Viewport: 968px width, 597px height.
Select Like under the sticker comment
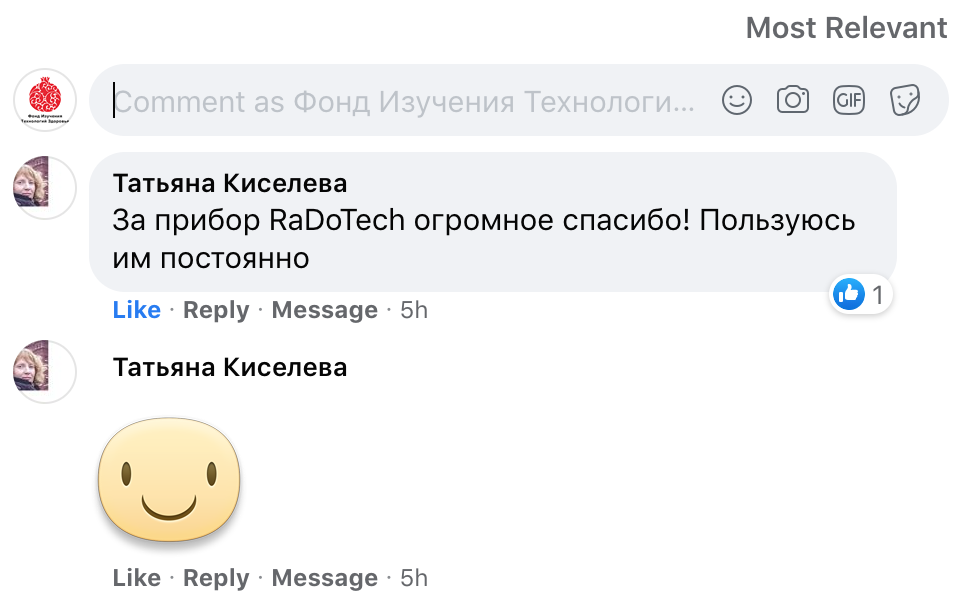[136, 577]
